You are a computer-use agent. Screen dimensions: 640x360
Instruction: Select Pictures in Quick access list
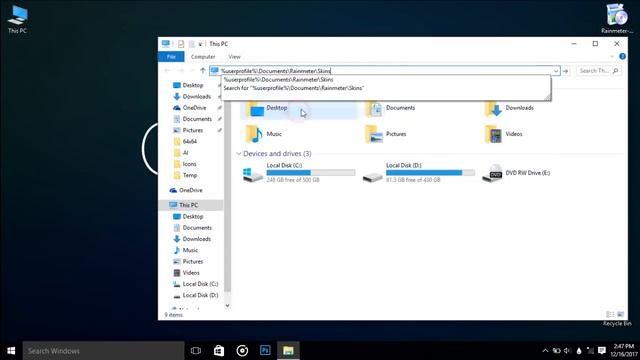click(192, 130)
